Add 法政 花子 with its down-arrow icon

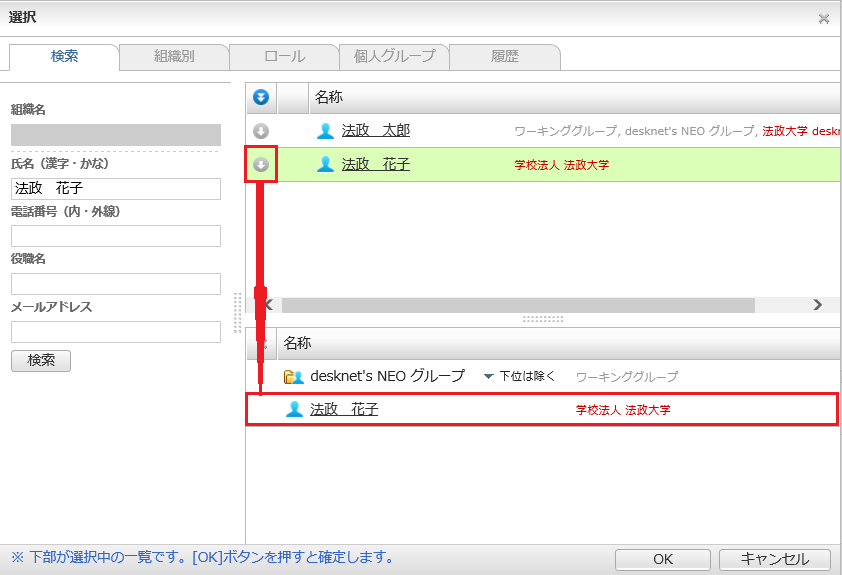coord(261,164)
